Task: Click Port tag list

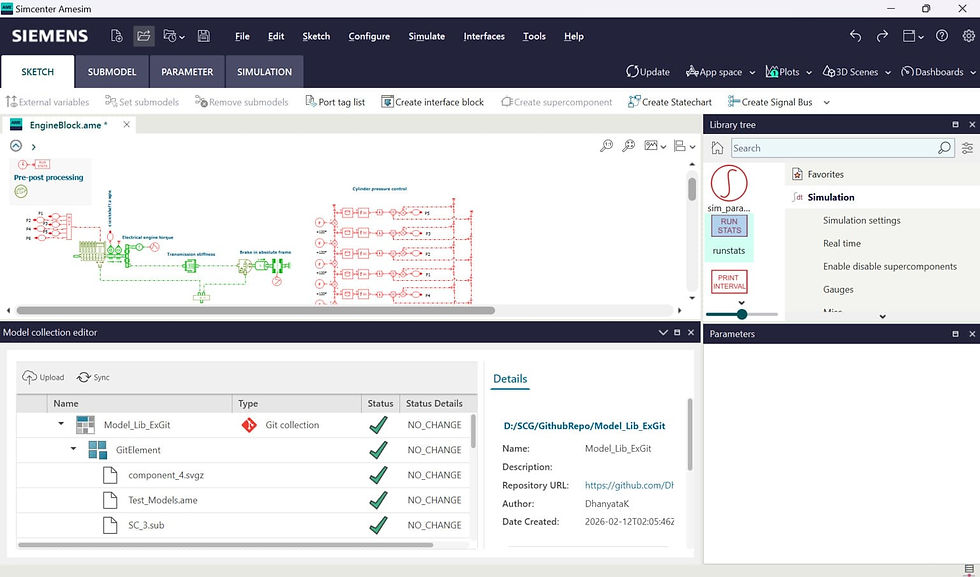Action: 335,102
